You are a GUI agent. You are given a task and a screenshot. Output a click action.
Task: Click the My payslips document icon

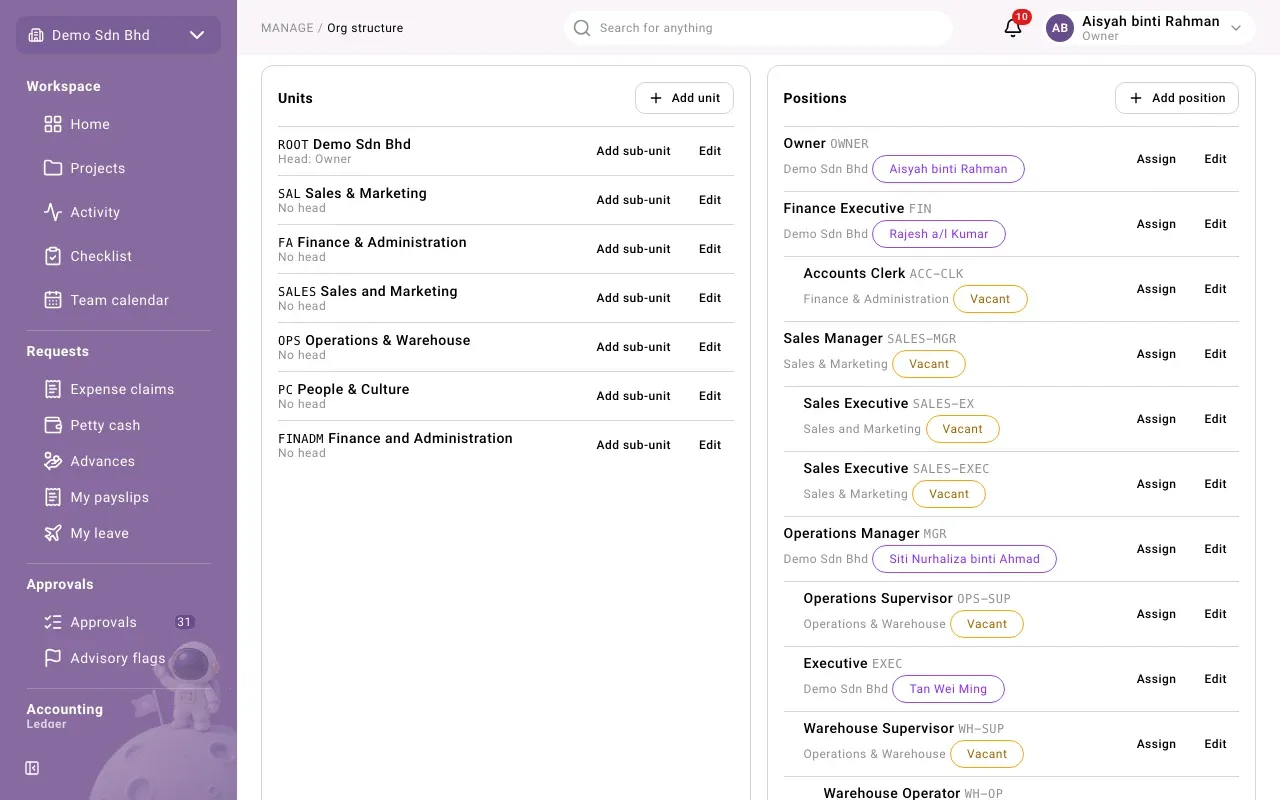(x=53, y=497)
